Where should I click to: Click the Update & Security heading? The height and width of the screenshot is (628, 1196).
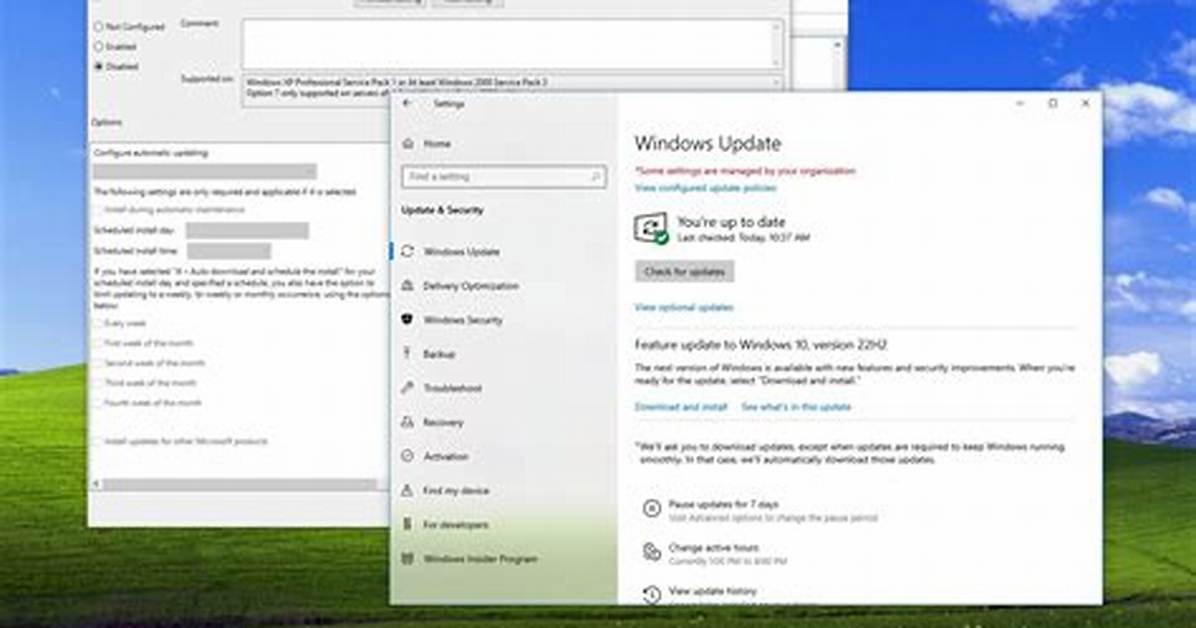coord(442,210)
